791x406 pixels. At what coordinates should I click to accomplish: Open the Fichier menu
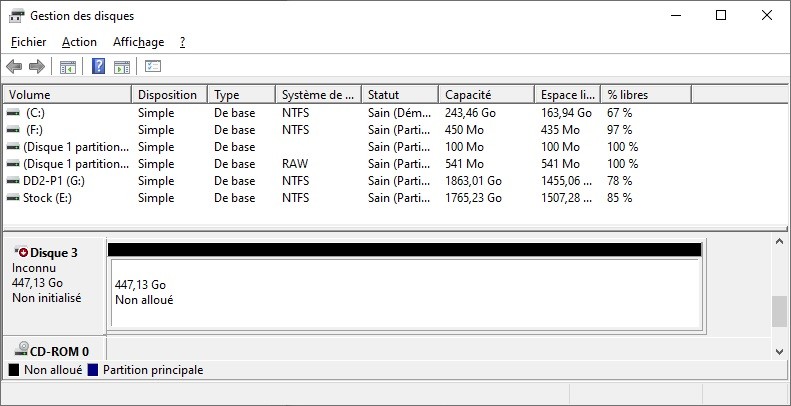click(x=28, y=42)
